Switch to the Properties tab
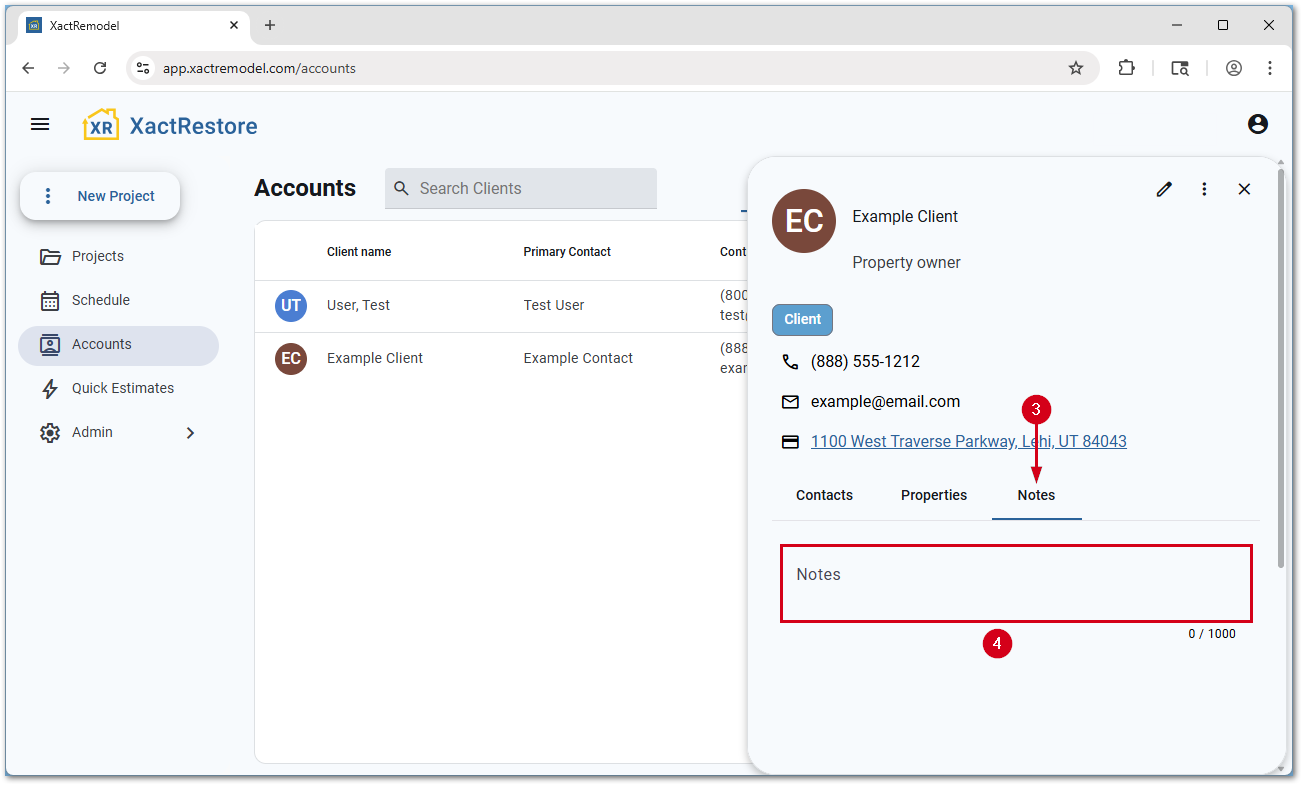This screenshot has width=1302, height=785. [x=934, y=495]
